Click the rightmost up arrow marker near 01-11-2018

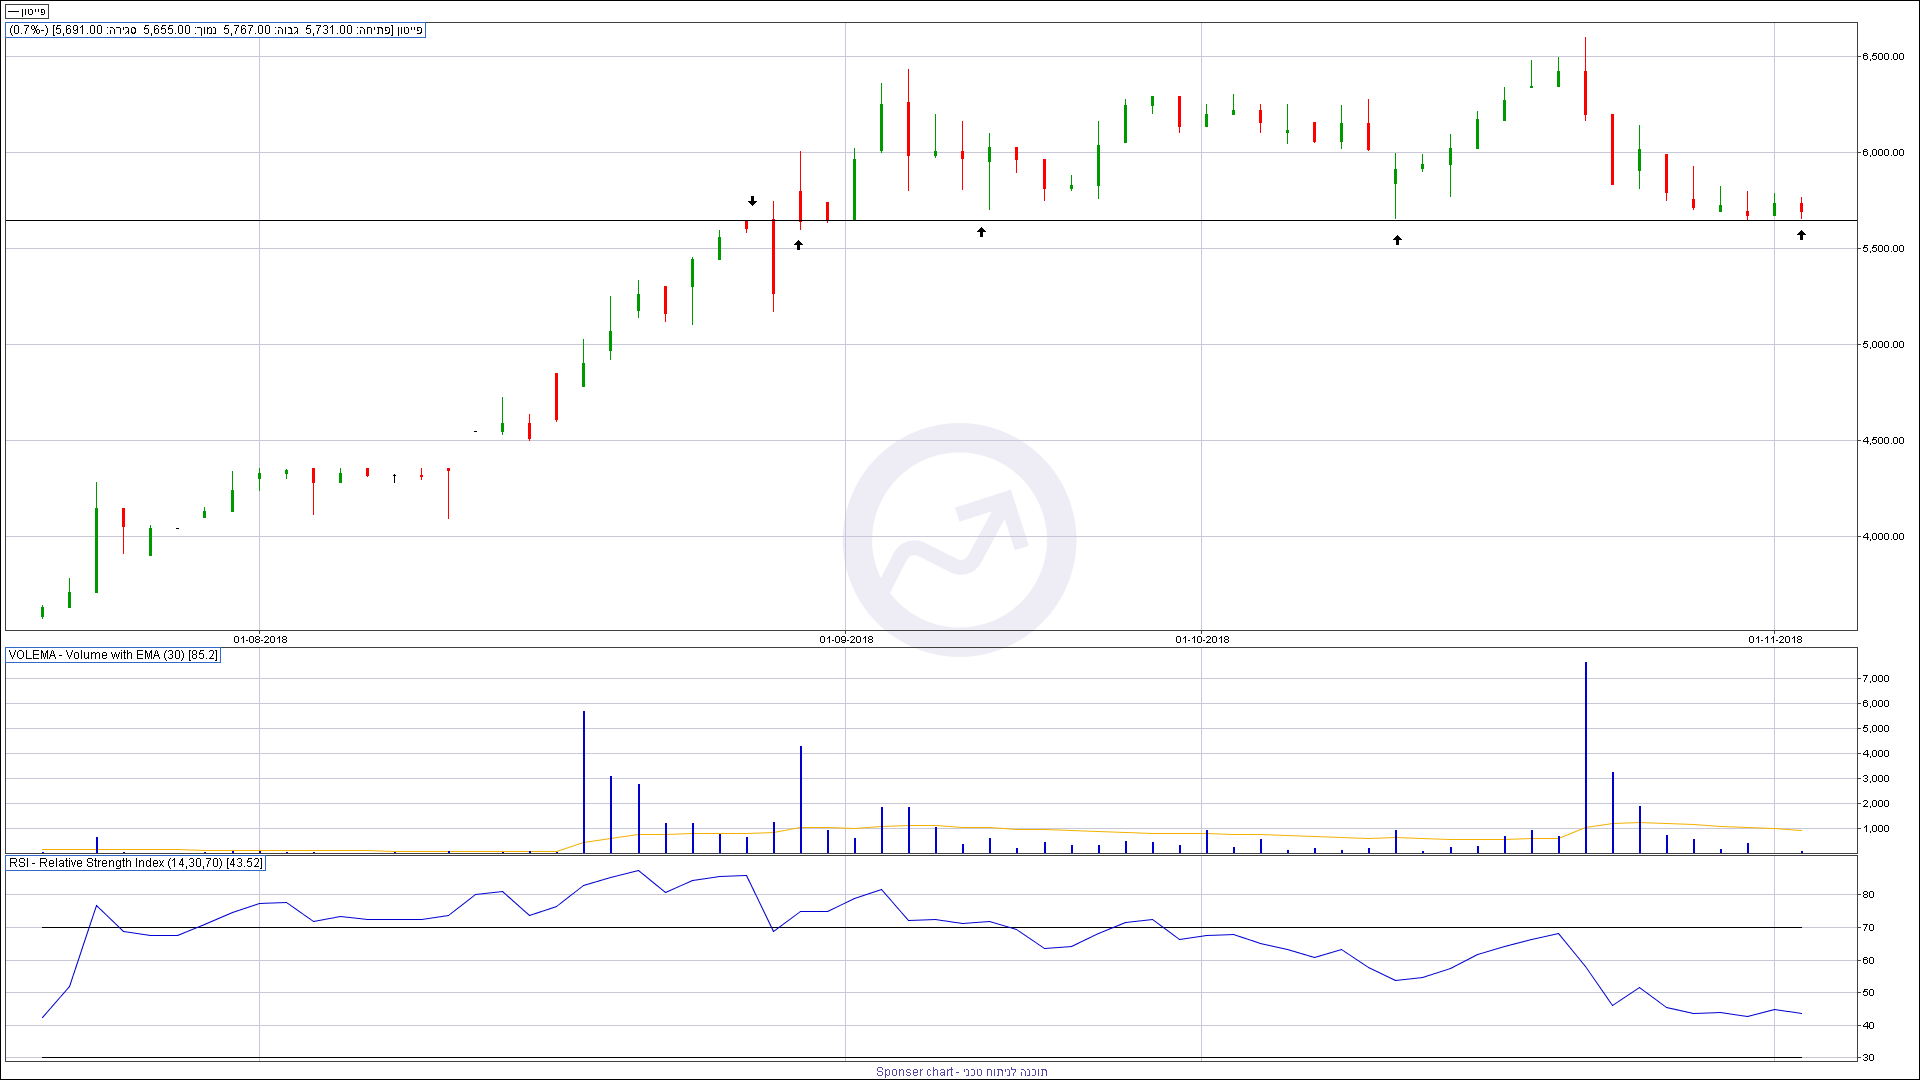[1801, 235]
